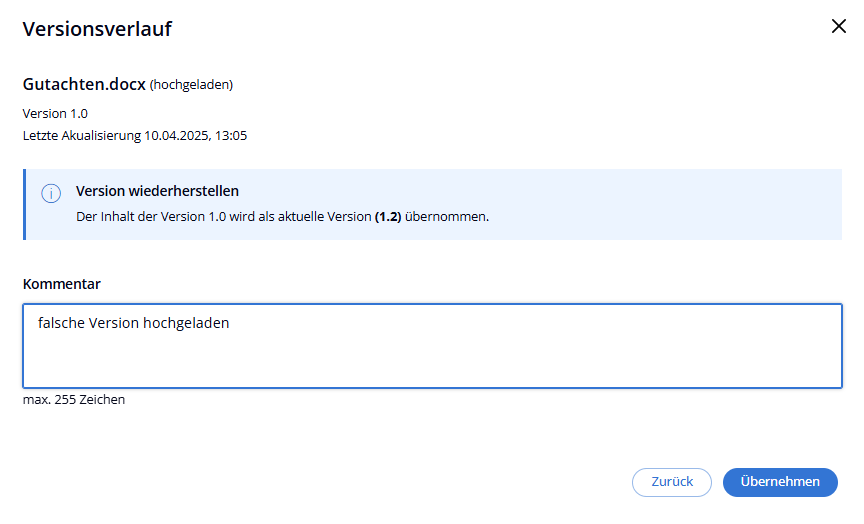Click the (hochgeladen) status label
Viewport: 864px width, 524px height.
191,85
